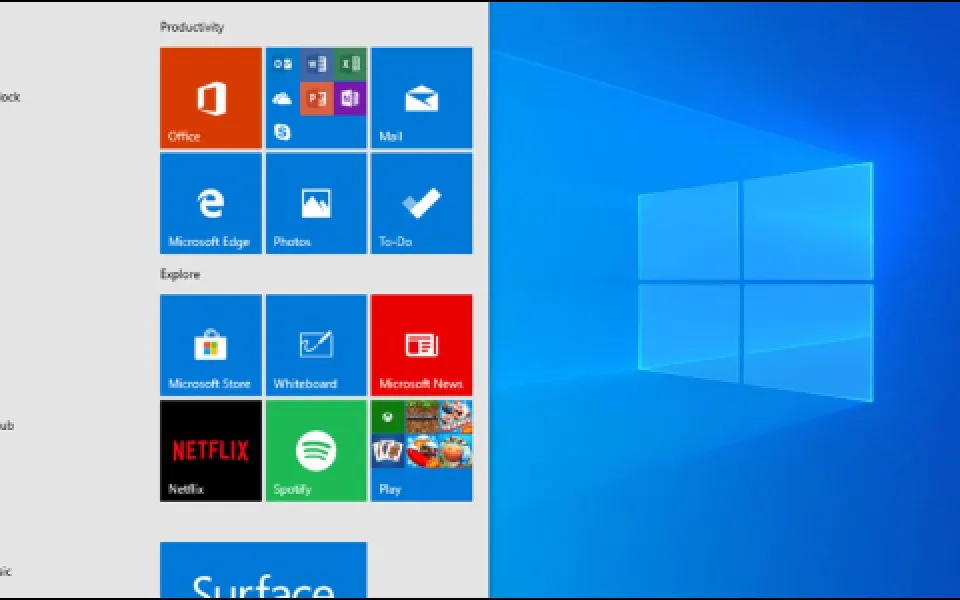Launch Word from the Office apps folder tile
The height and width of the screenshot is (600, 960).
coord(317,64)
